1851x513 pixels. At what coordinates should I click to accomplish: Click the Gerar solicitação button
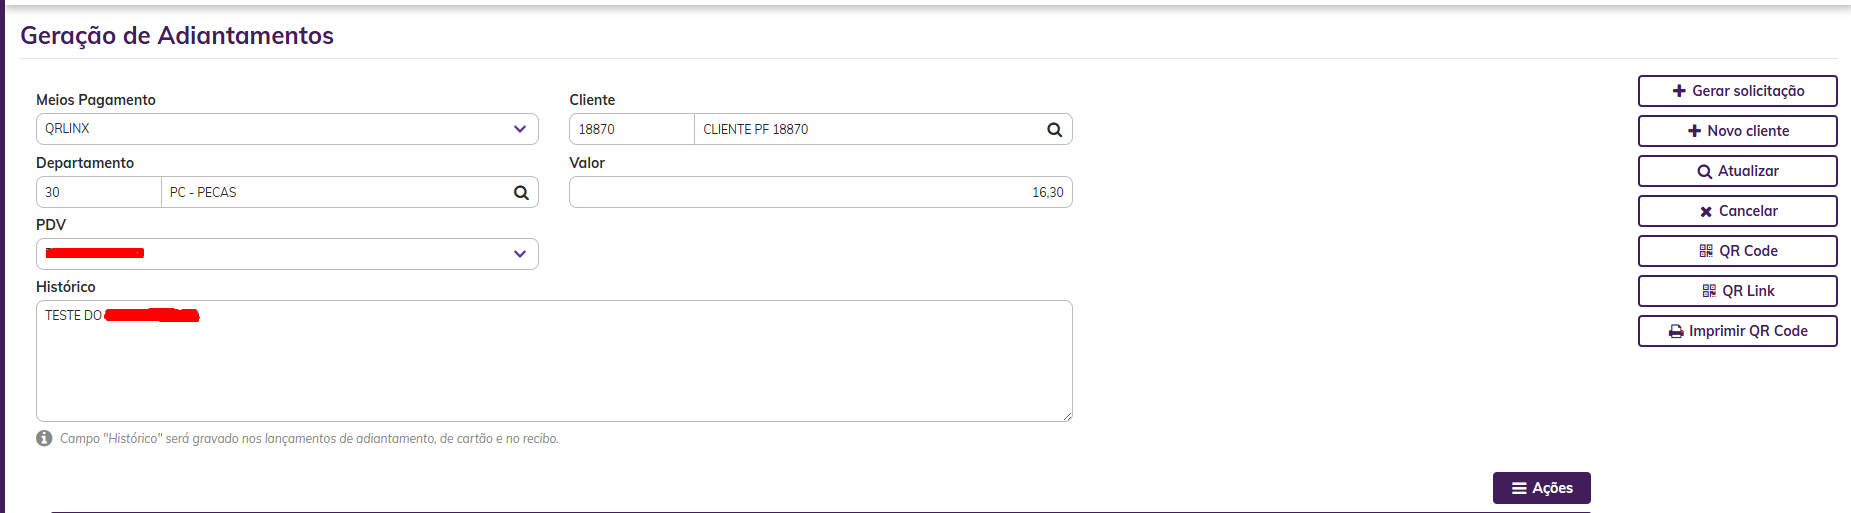[x=1737, y=91]
